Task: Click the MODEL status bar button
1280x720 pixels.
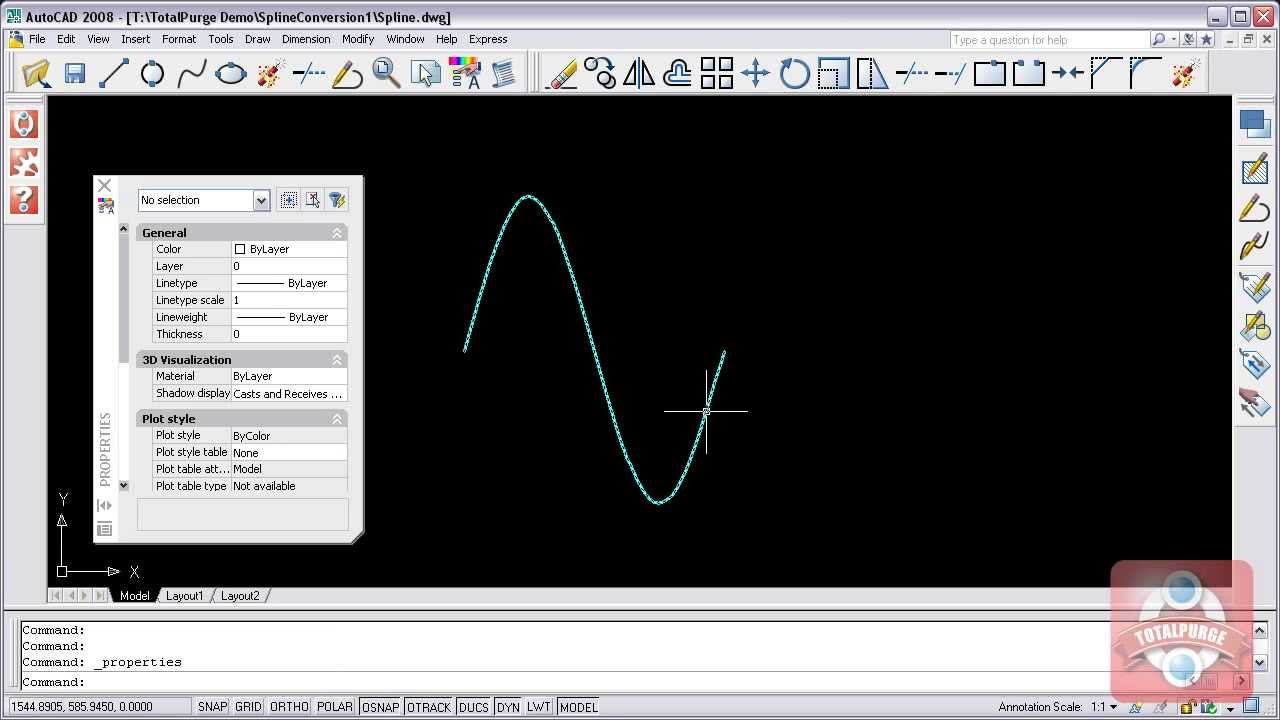Action: point(578,707)
